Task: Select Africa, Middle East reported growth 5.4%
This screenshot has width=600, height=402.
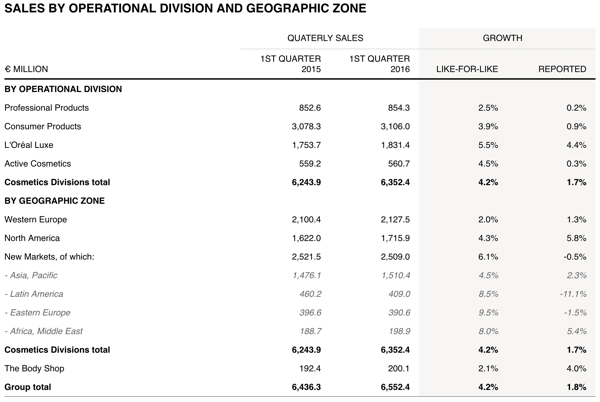Action: coord(577,331)
